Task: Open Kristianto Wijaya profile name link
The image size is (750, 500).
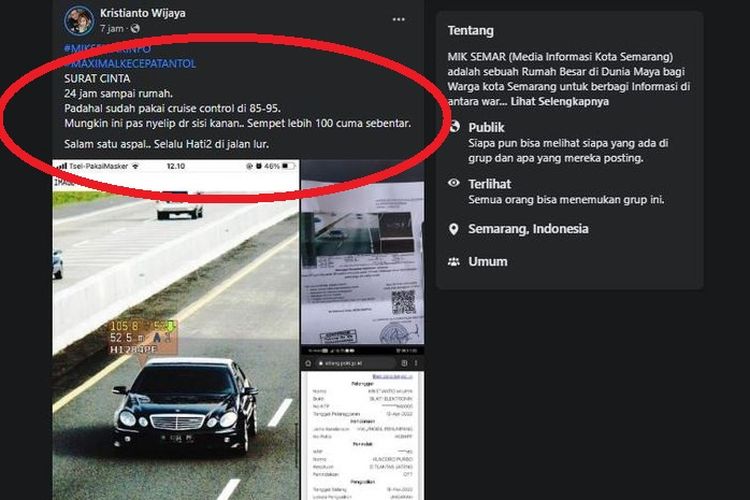Action: tap(143, 13)
